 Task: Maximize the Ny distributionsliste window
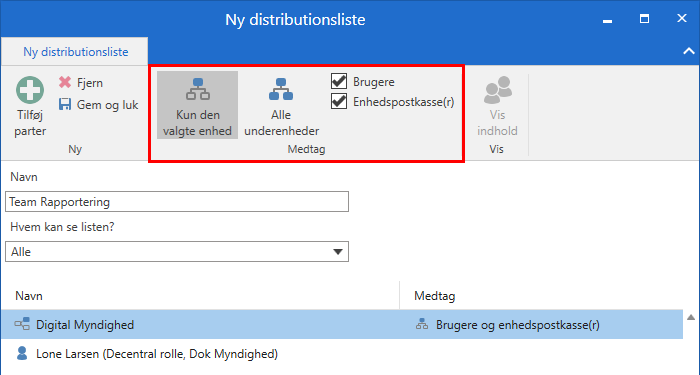click(644, 19)
